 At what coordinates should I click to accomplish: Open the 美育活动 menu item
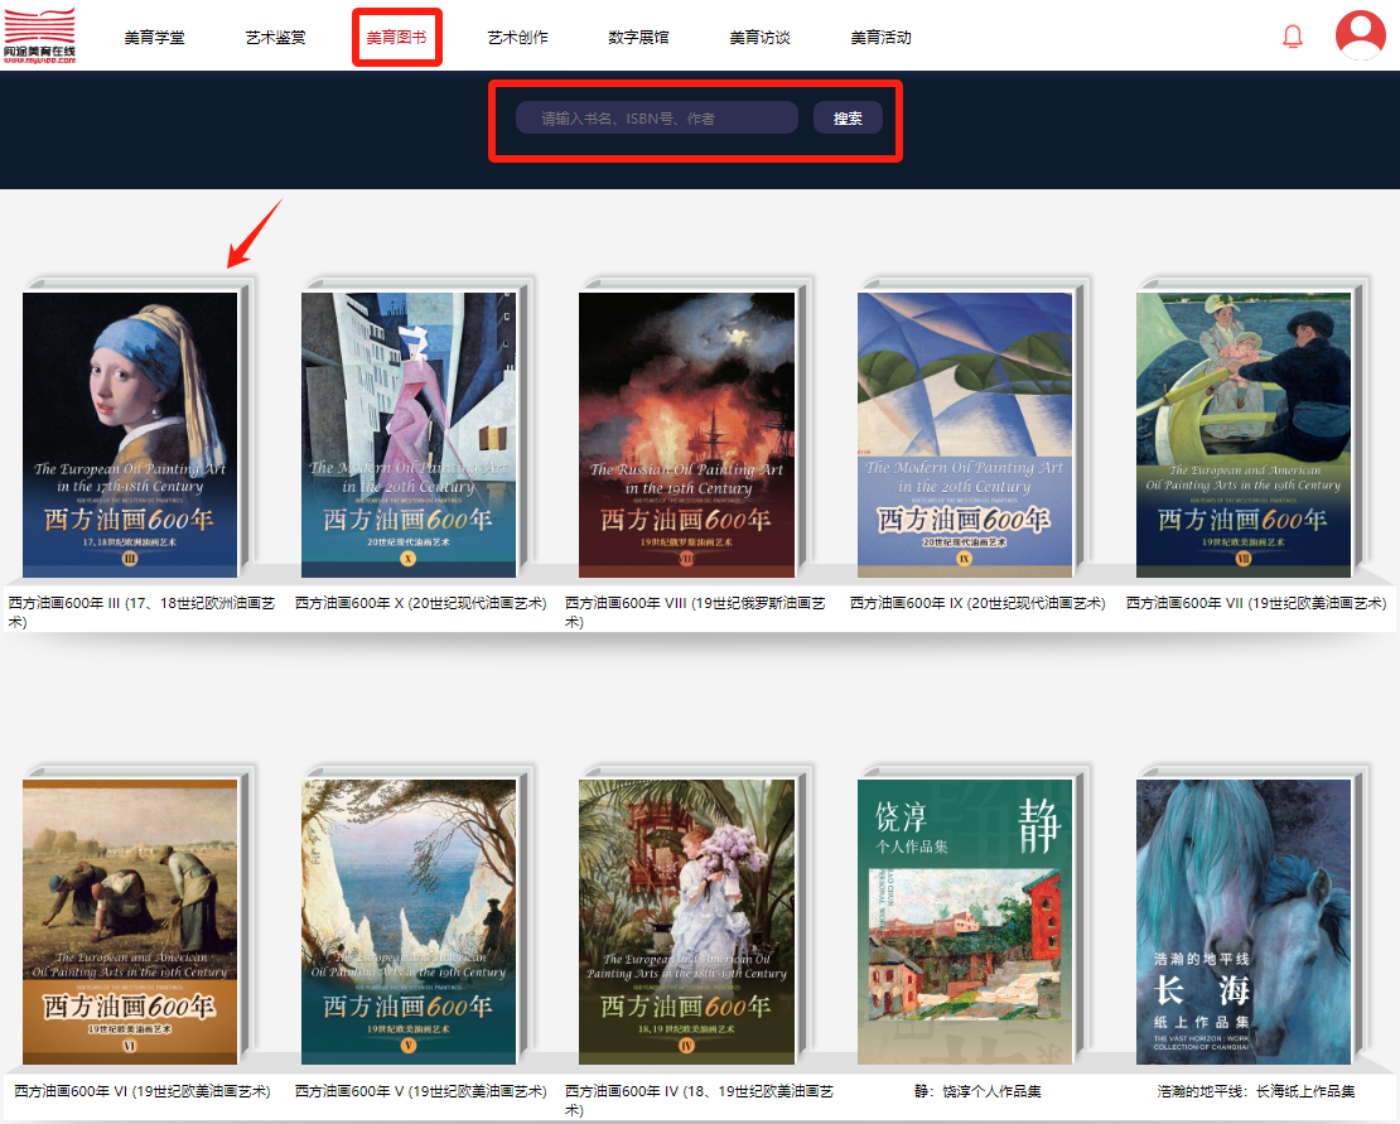coord(880,37)
